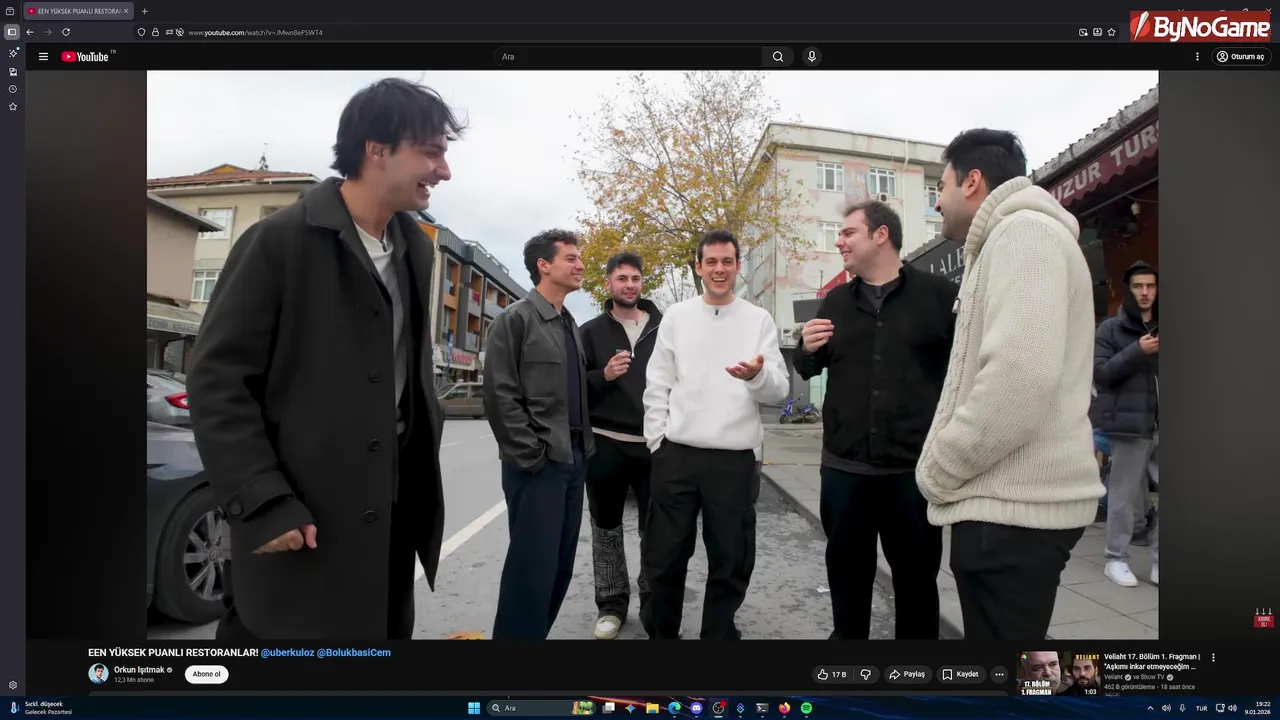Open the shield tracking protection icon
This screenshot has width=1280, height=720.
pyautogui.click(x=141, y=32)
